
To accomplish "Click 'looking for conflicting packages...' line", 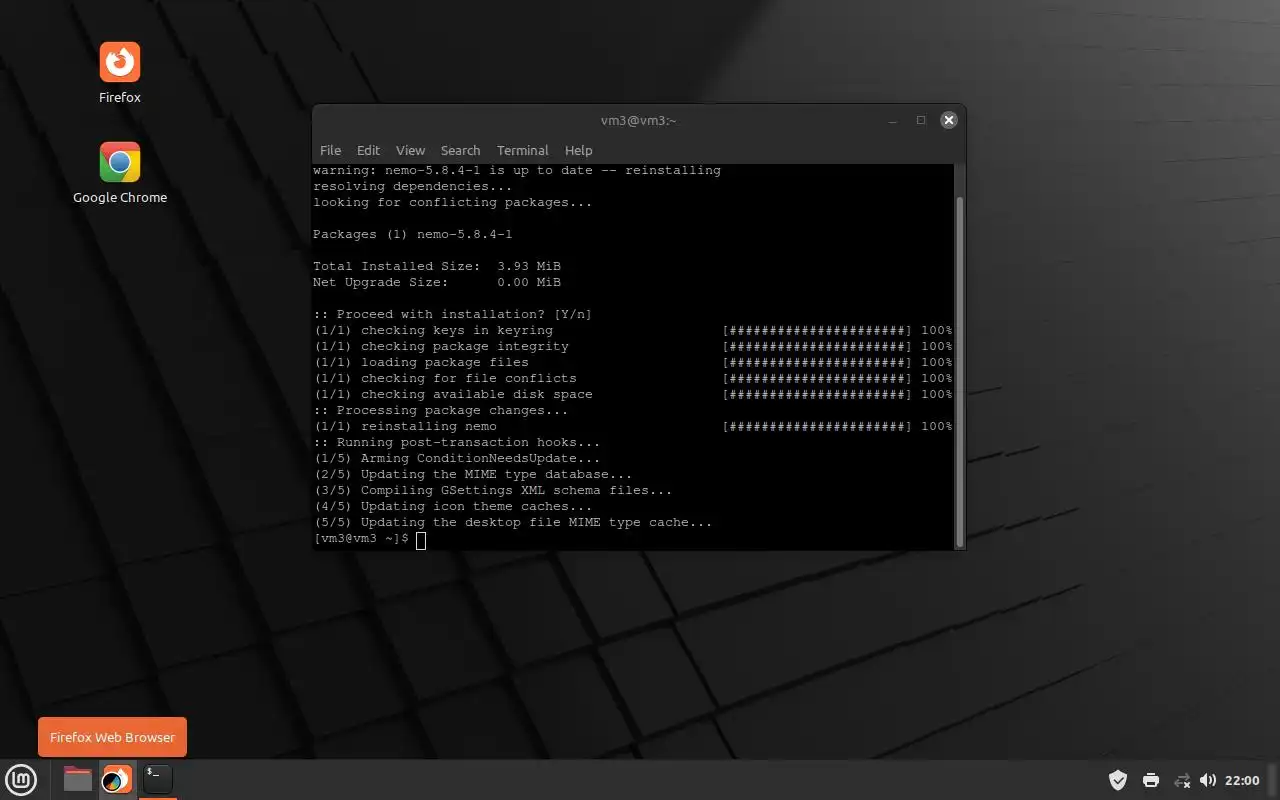I will [452, 202].
